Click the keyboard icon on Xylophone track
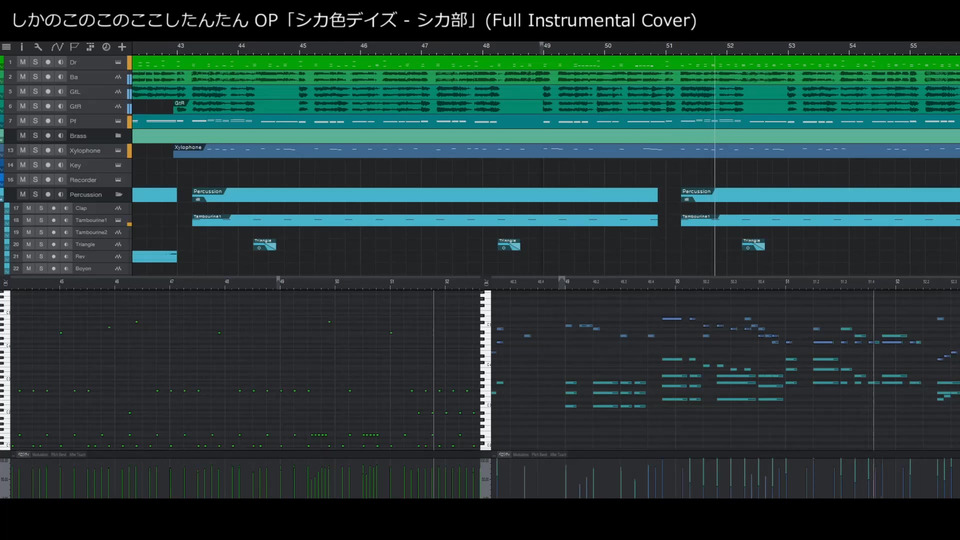 [x=118, y=150]
